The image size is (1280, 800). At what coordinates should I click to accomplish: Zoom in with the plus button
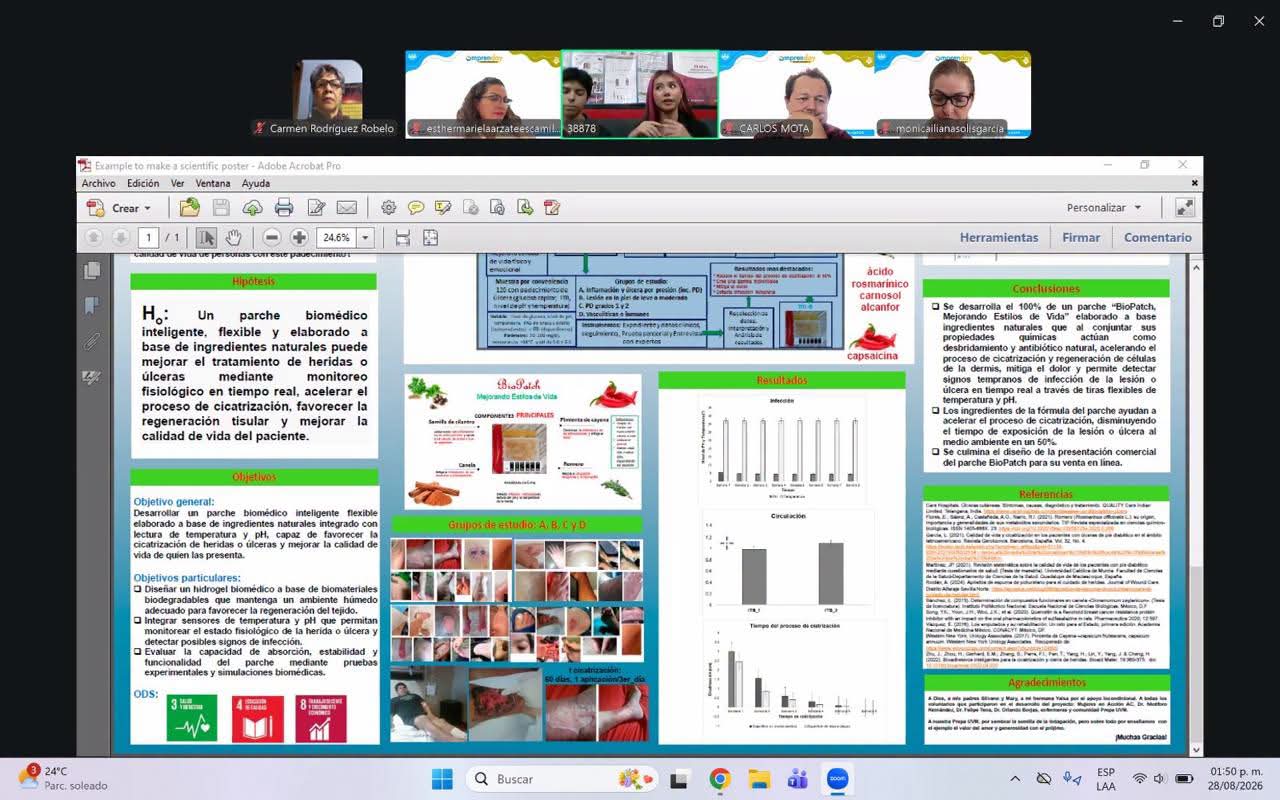click(299, 237)
